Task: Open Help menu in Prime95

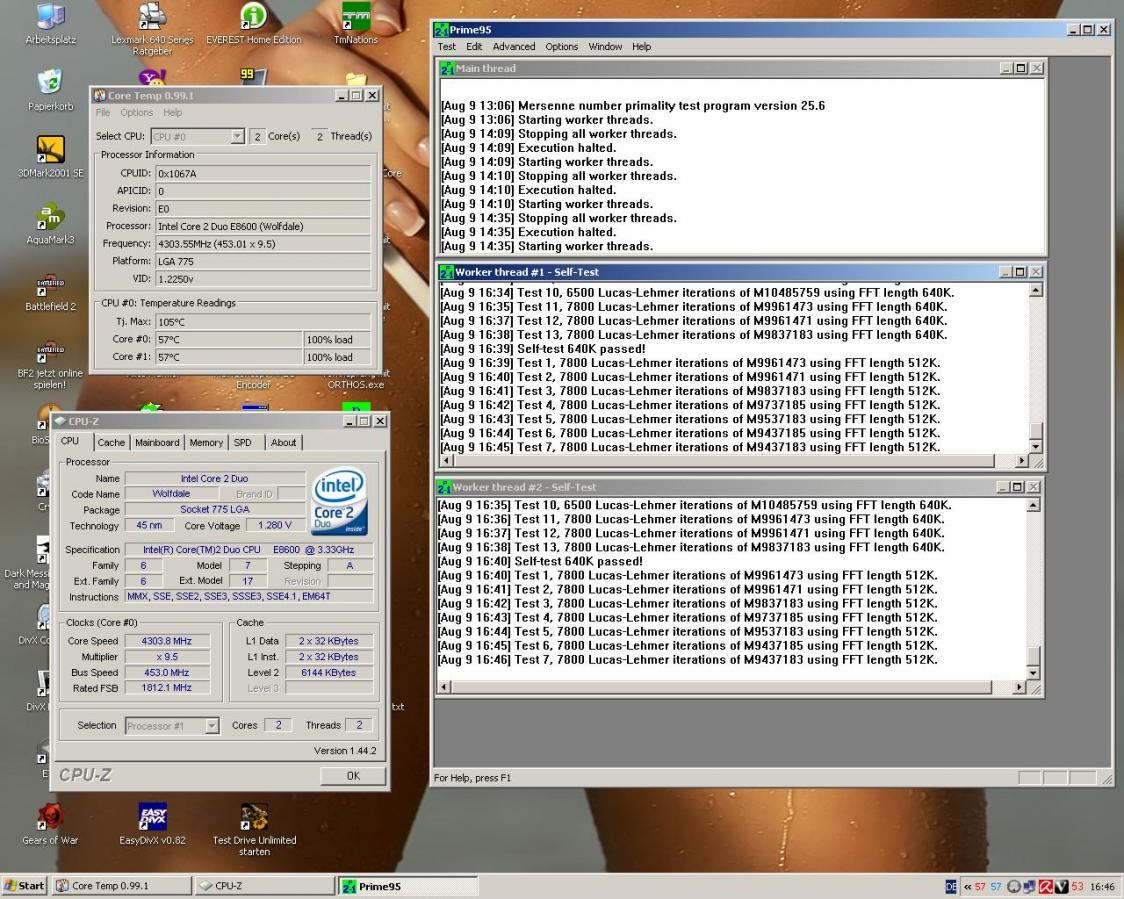Action: click(x=641, y=47)
